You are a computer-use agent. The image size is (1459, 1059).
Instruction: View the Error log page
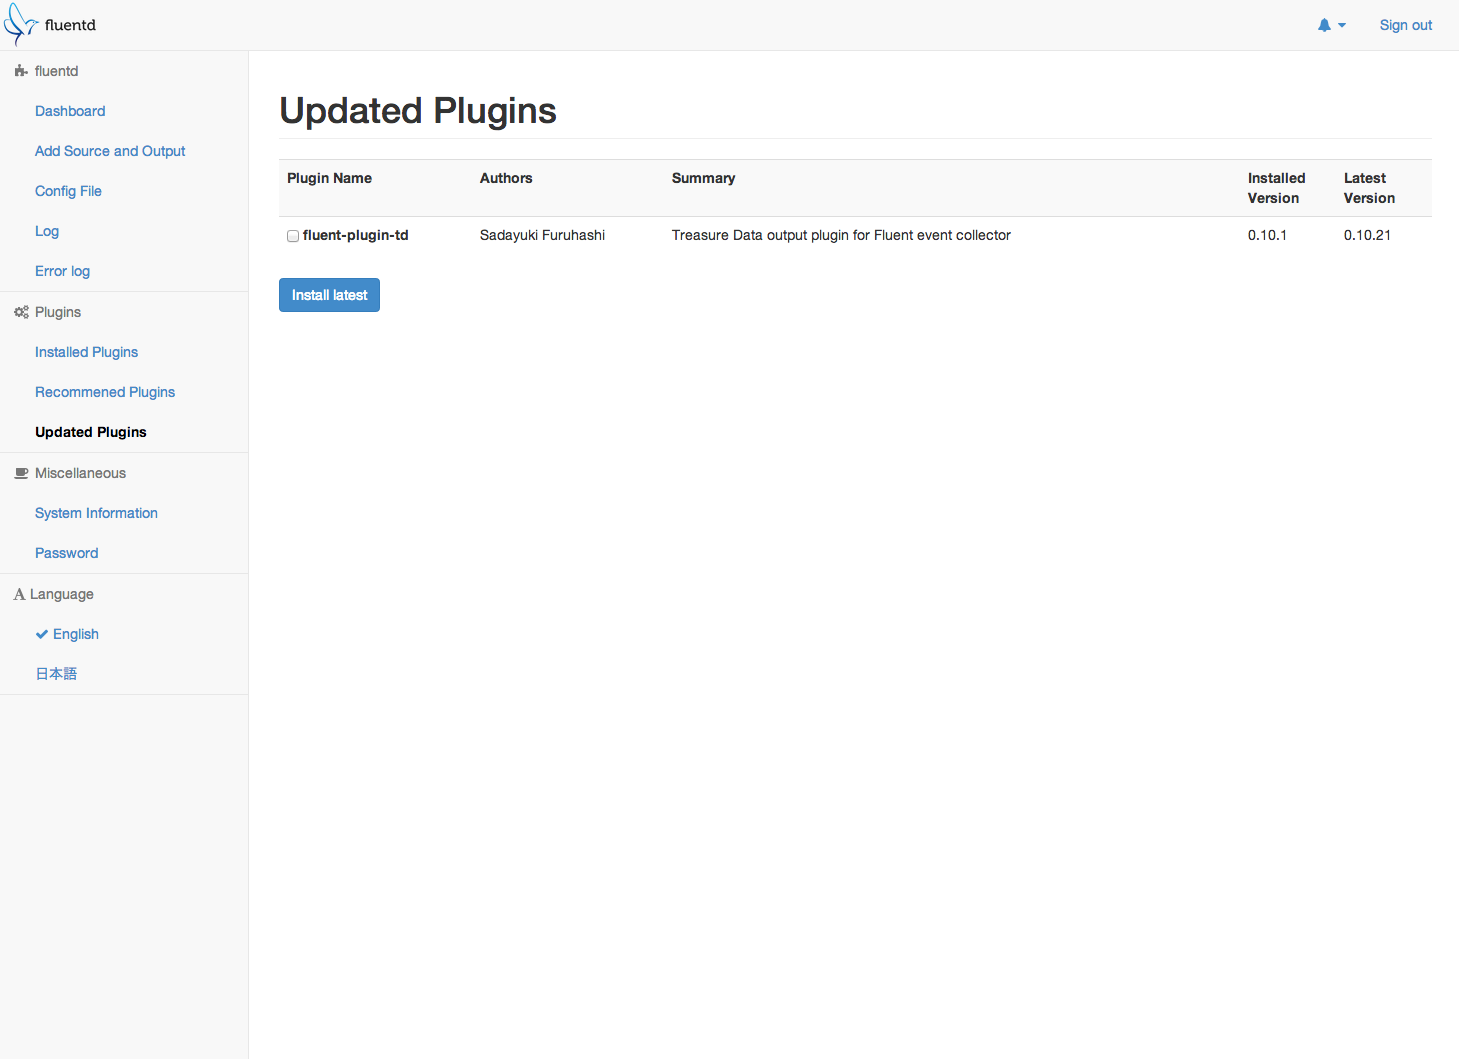tap(62, 271)
